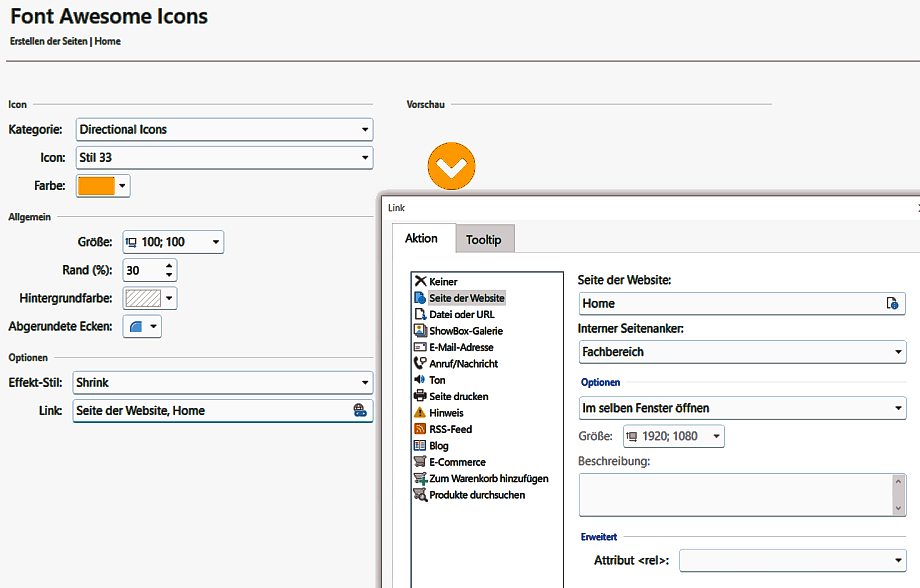Click the Beschreibung text field
Viewport: 920px width, 588px height.
point(734,495)
